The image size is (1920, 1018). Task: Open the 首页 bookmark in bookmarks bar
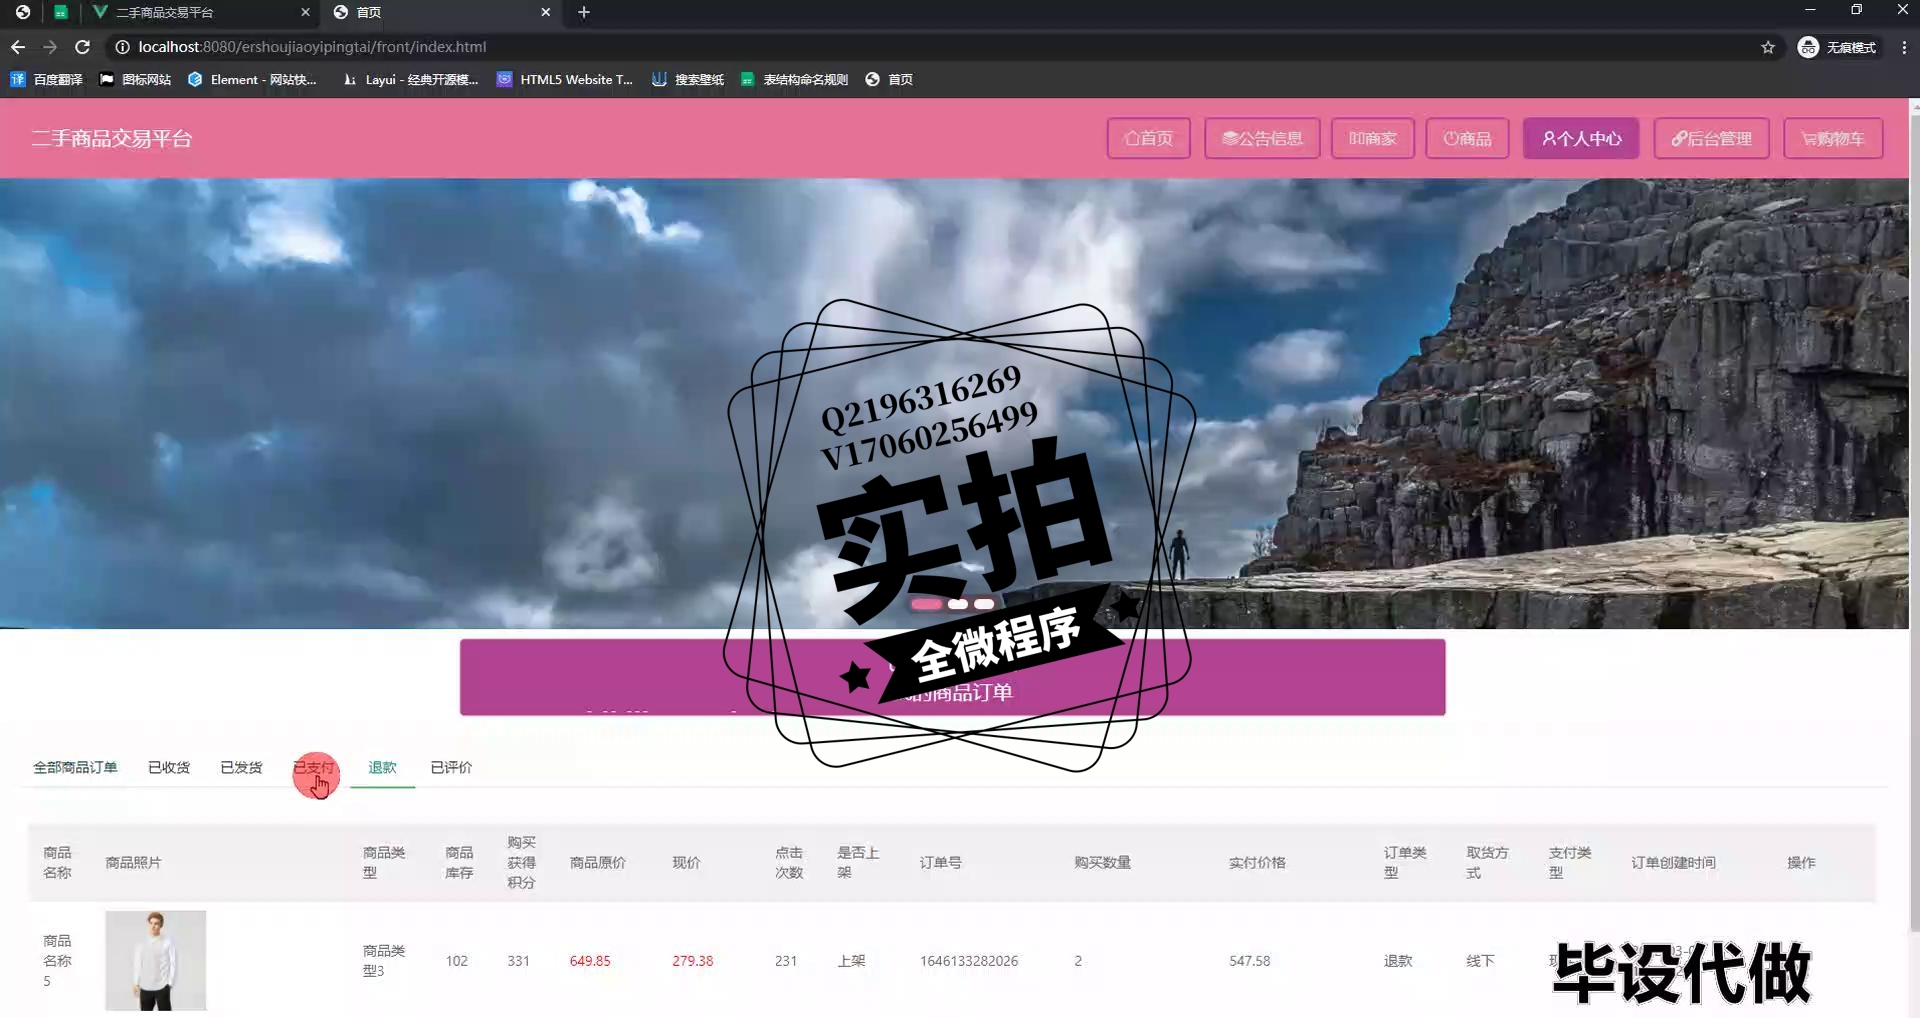tap(889, 80)
